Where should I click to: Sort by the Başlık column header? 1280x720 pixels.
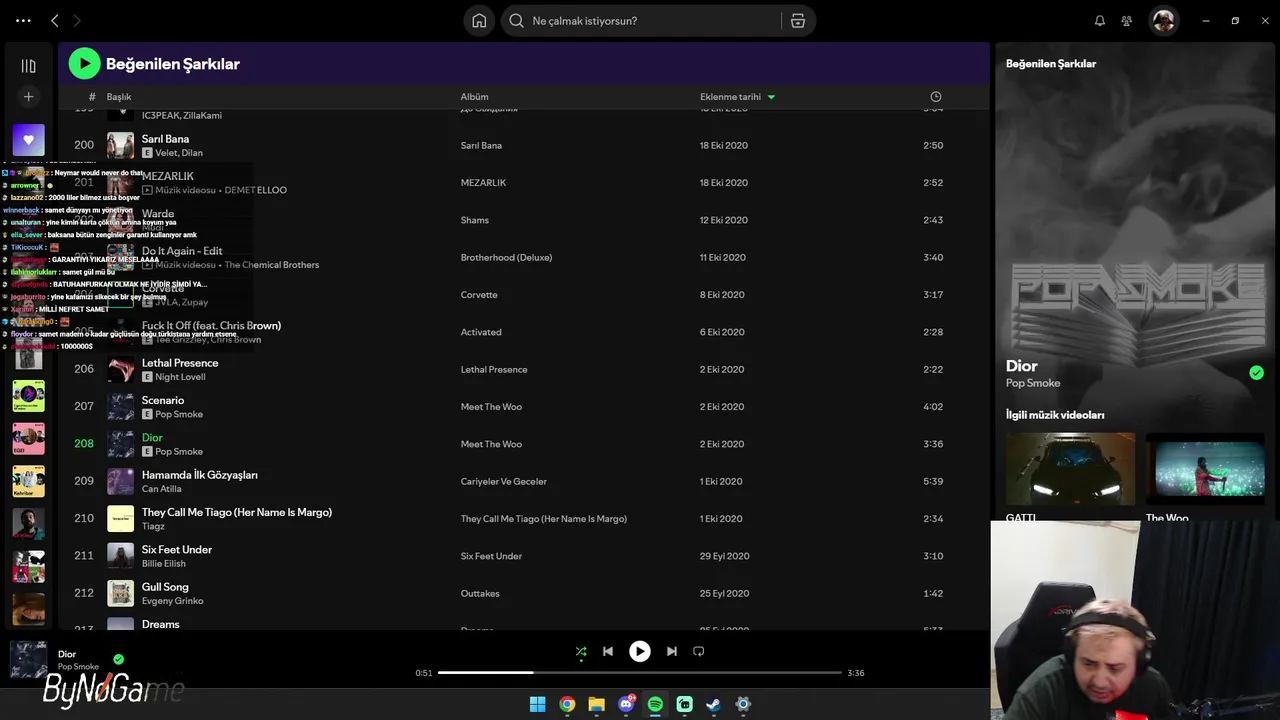click(119, 97)
